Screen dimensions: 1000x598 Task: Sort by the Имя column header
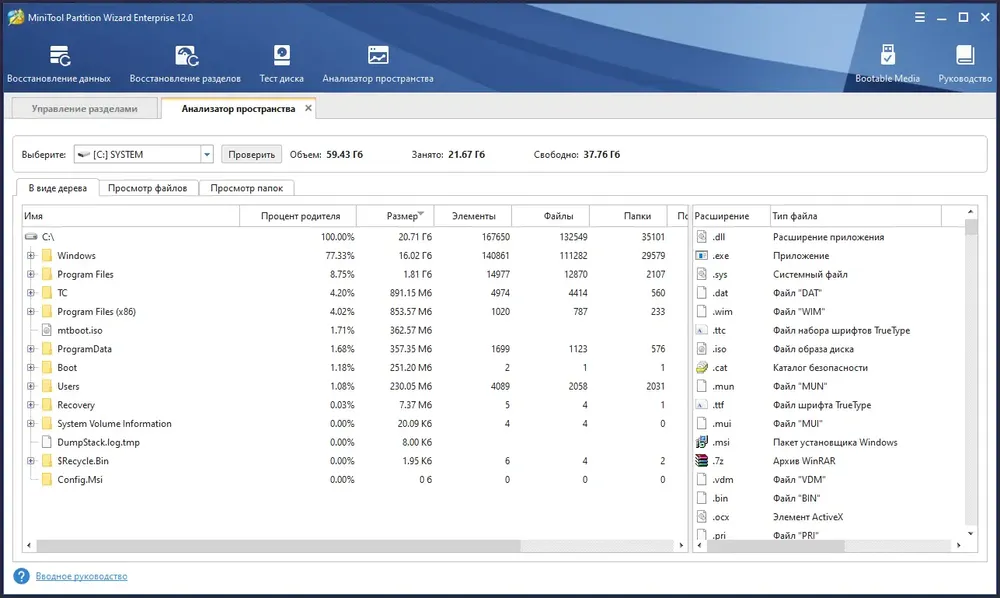pos(131,216)
